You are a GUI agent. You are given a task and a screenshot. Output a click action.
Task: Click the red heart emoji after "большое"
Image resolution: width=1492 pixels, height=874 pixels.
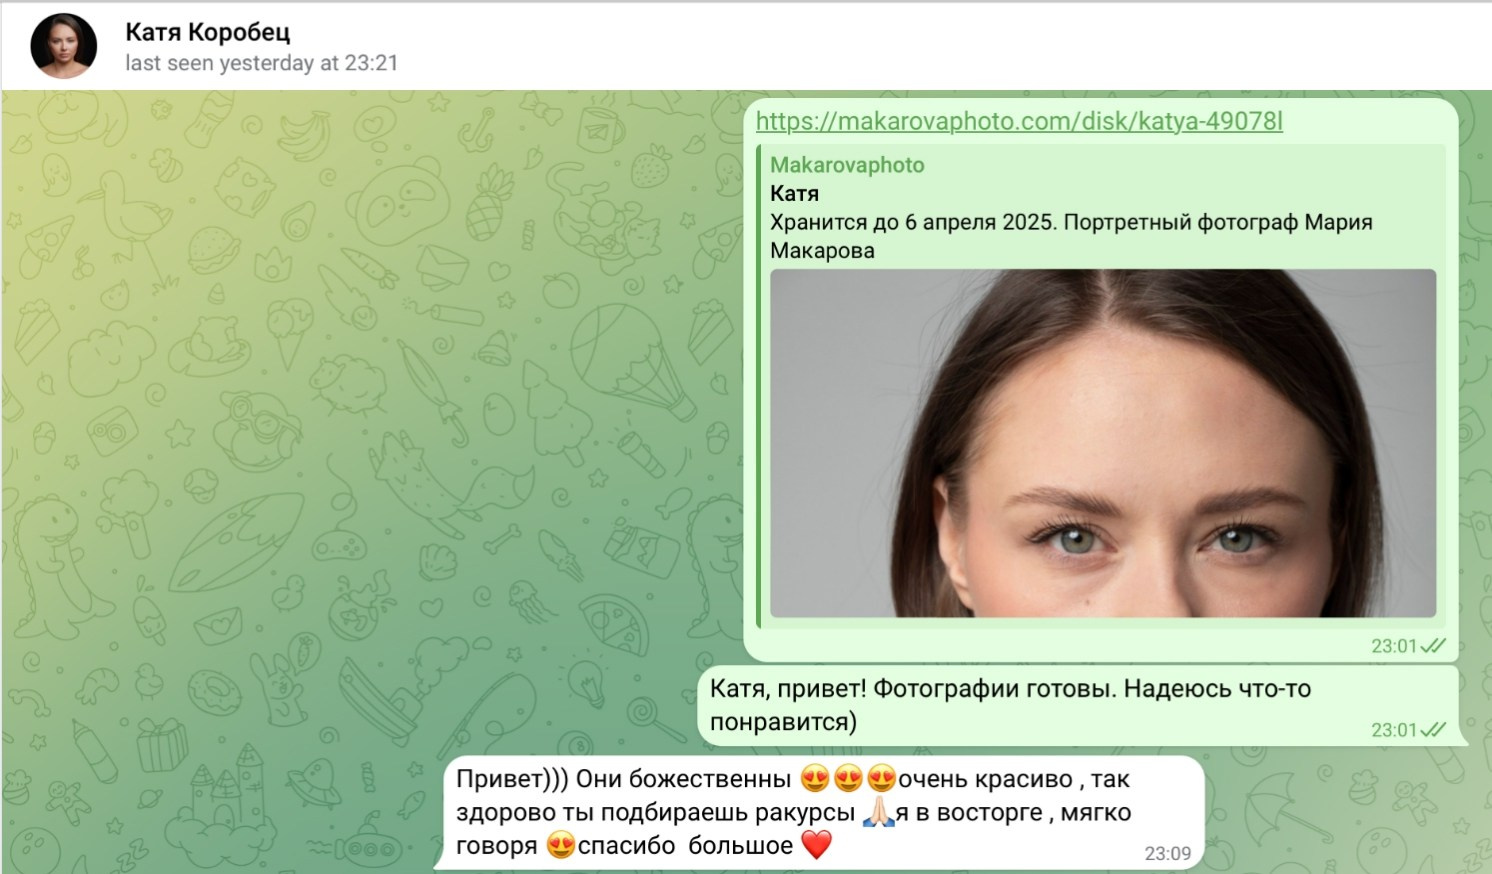tap(817, 846)
